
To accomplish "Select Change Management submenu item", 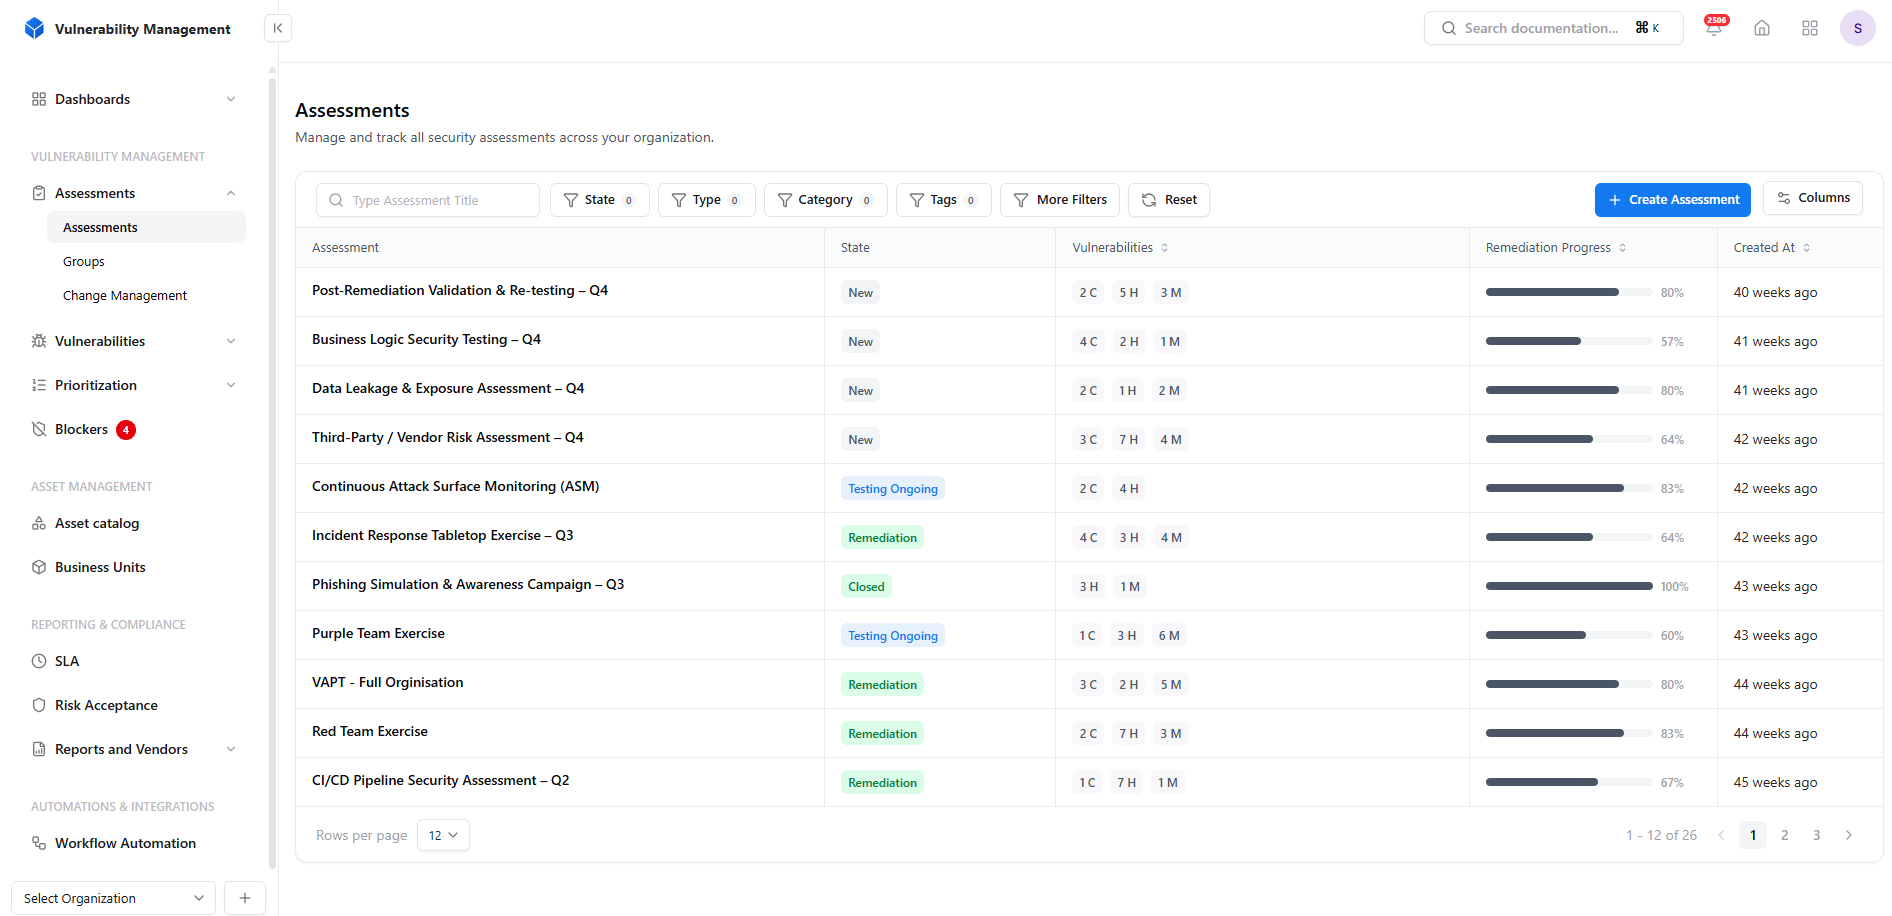I will (125, 295).
